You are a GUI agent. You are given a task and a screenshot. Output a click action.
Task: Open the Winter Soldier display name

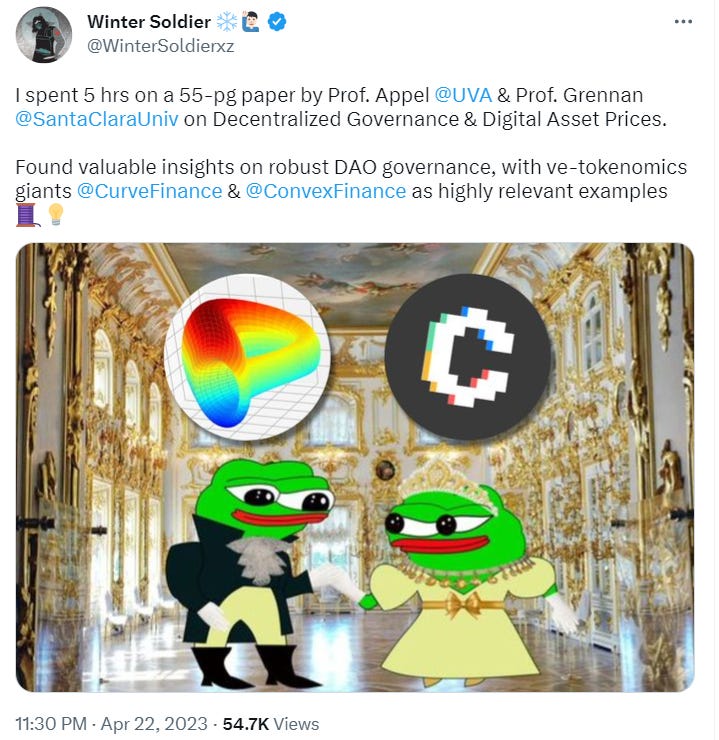[x=149, y=22]
